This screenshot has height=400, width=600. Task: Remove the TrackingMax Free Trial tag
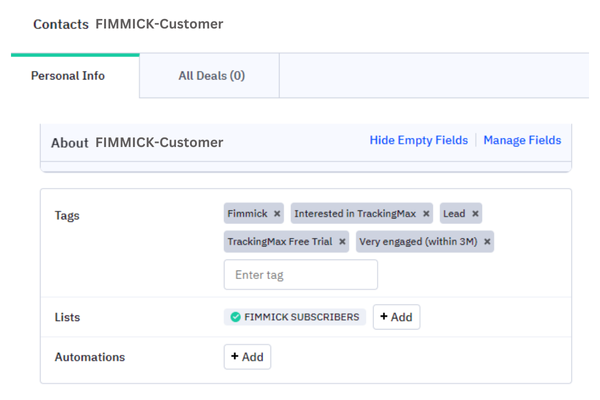pyautogui.click(x=342, y=242)
